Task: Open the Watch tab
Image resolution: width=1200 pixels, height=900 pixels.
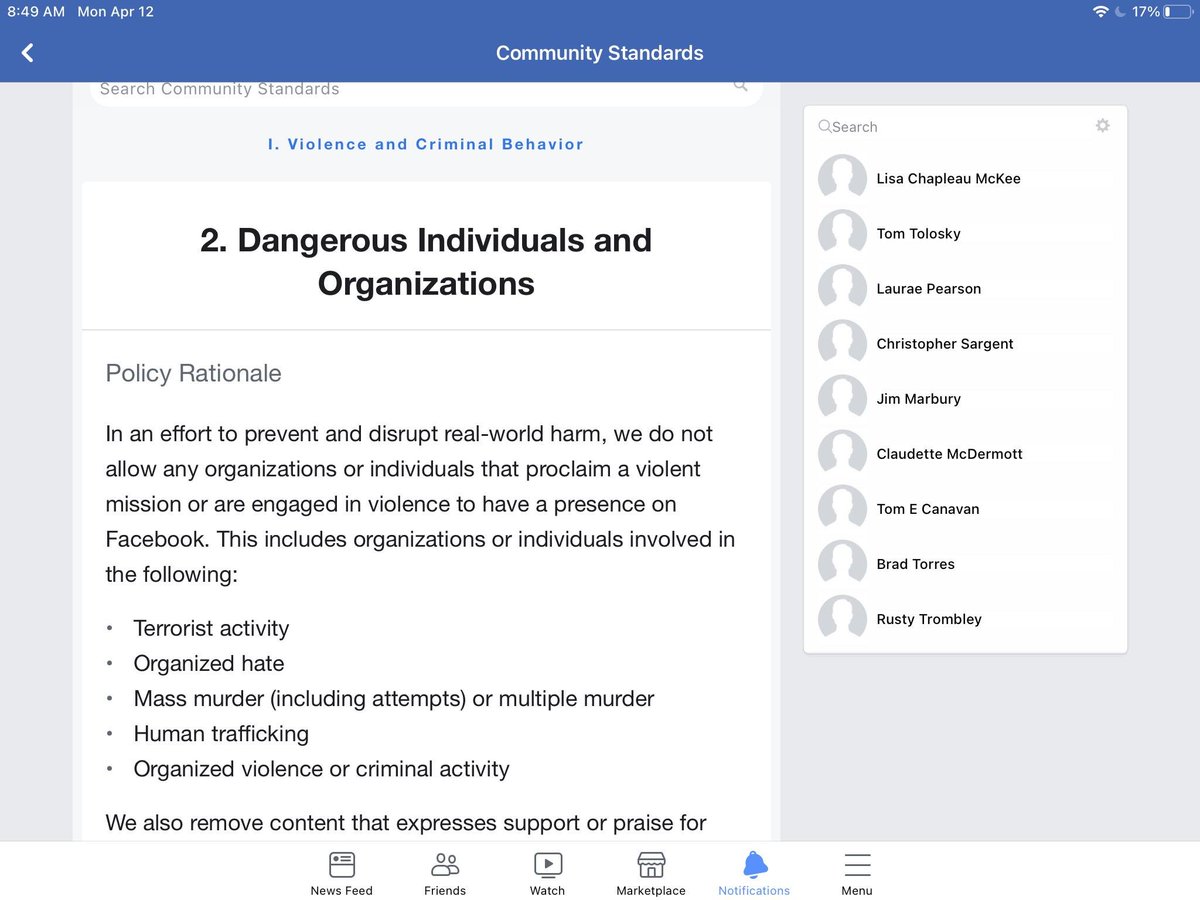Action: 547,873
